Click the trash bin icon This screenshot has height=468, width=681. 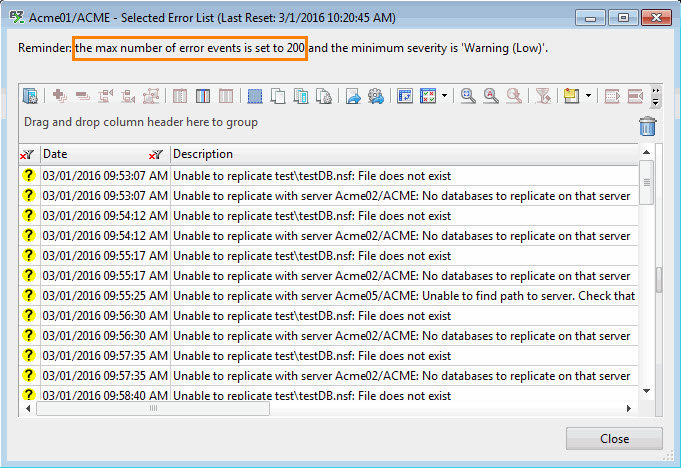[648, 125]
